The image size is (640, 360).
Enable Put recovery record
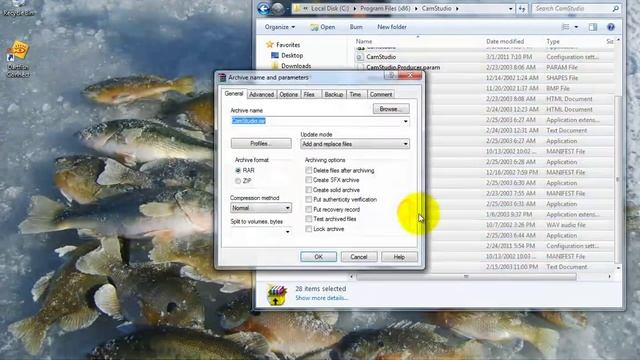309,209
